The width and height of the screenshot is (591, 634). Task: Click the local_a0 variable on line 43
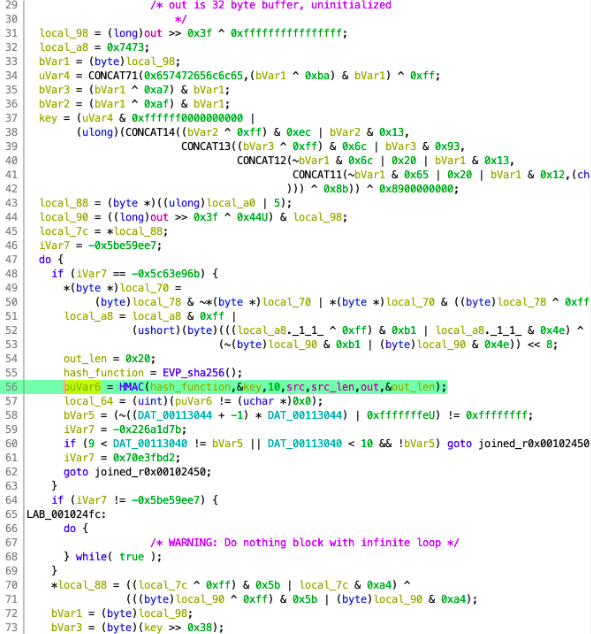(x=231, y=203)
